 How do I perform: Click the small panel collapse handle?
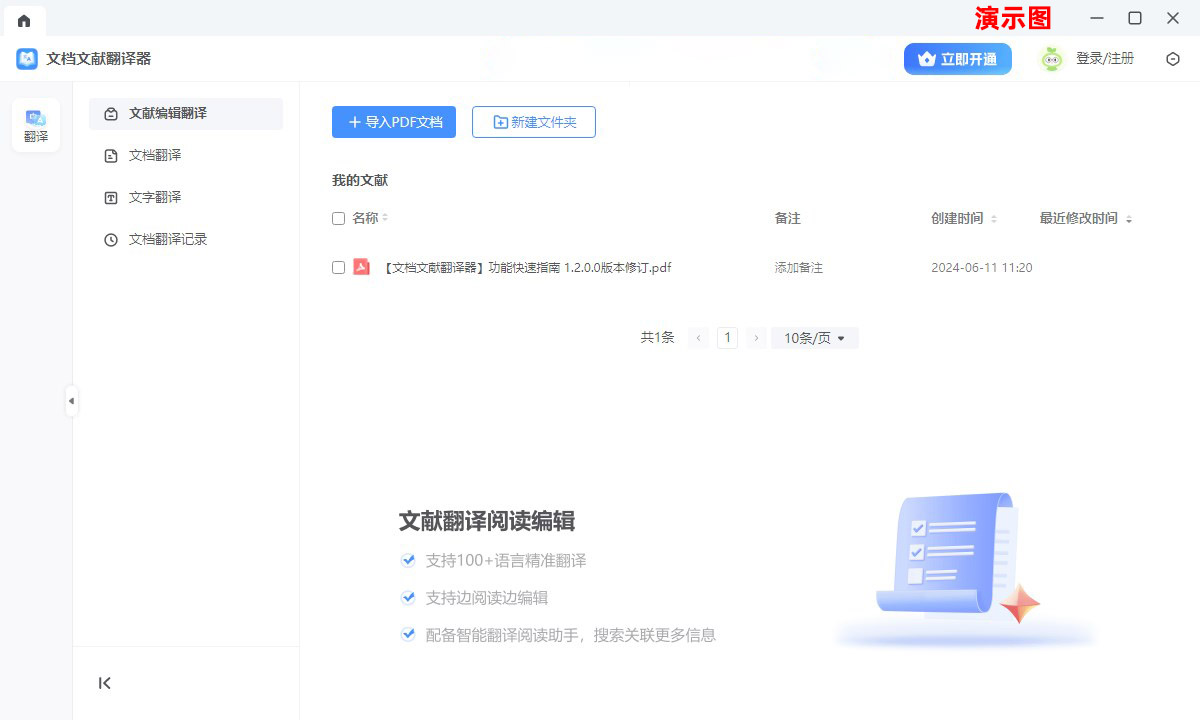pos(71,401)
